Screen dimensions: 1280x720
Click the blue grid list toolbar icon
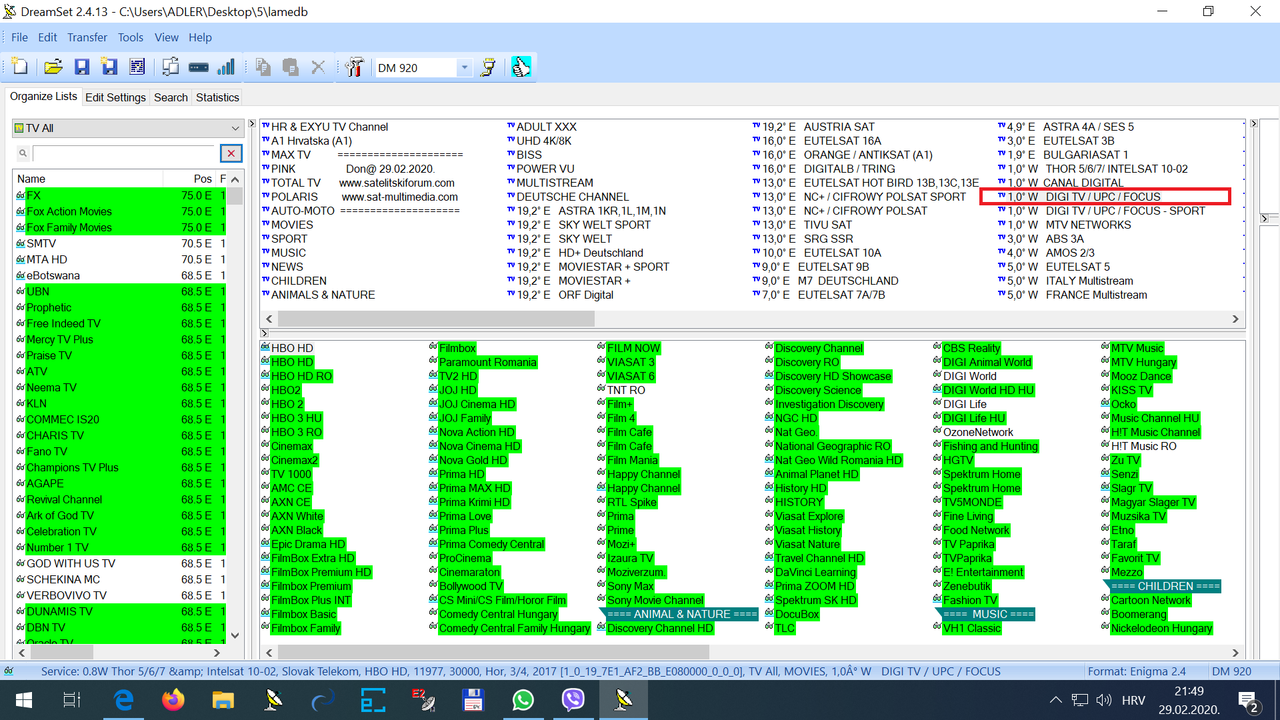tap(137, 67)
